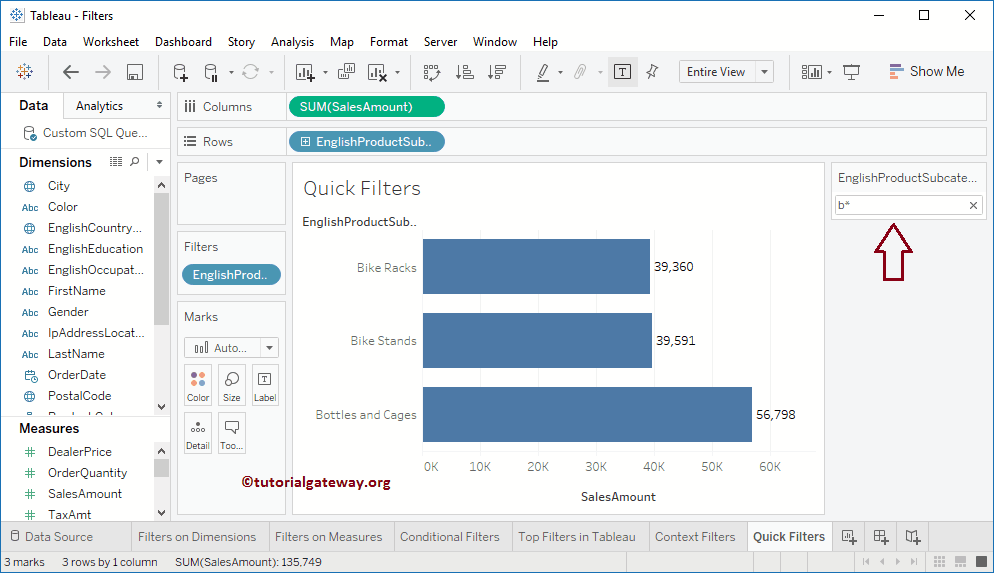Image resolution: width=994 pixels, height=573 pixels.
Task: Click the New Dashboard tab icon
Action: pyautogui.click(x=881, y=537)
